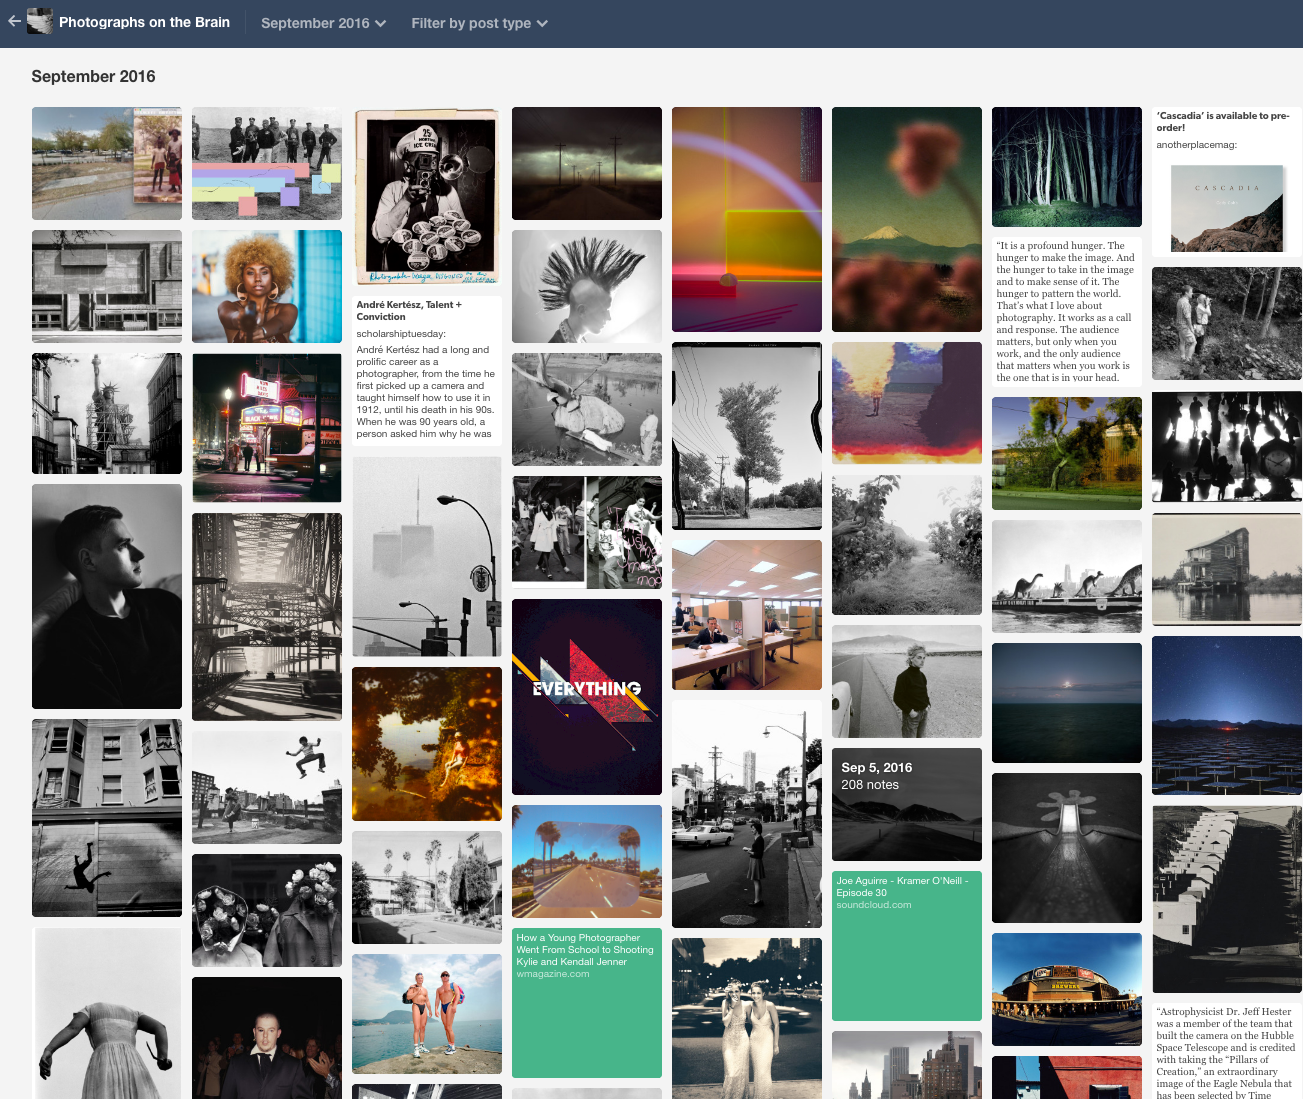The width and height of the screenshot is (1303, 1099).
Task: Open the tree with power lines photo
Action: (747, 436)
